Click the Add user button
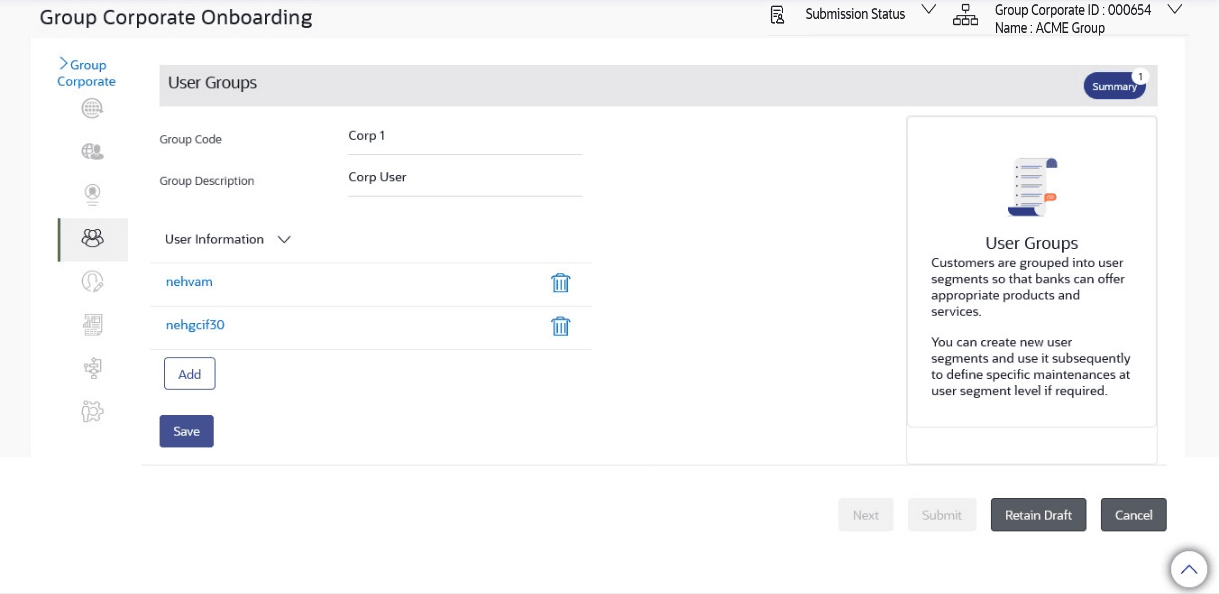Image resolution: width=1219 pixels, height=594 pixels. (189, 374)
